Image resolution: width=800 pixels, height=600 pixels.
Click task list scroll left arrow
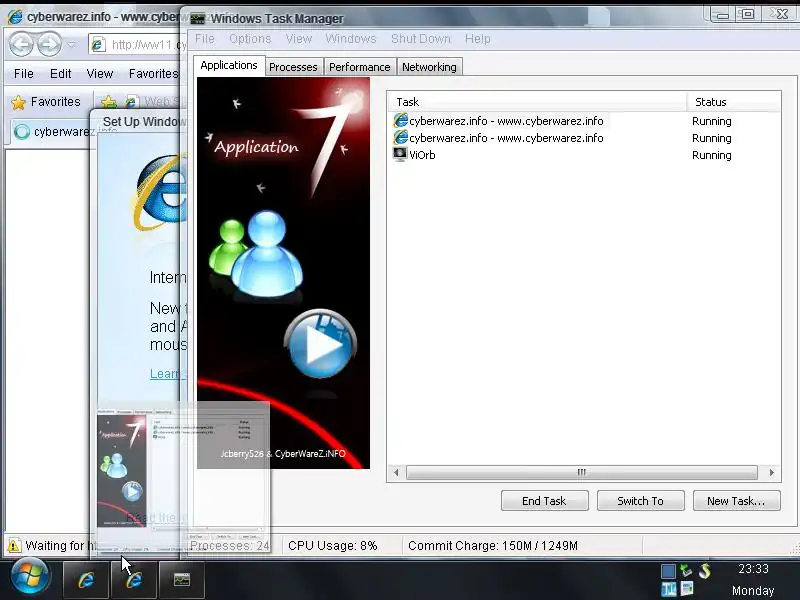tap(396, 472)
